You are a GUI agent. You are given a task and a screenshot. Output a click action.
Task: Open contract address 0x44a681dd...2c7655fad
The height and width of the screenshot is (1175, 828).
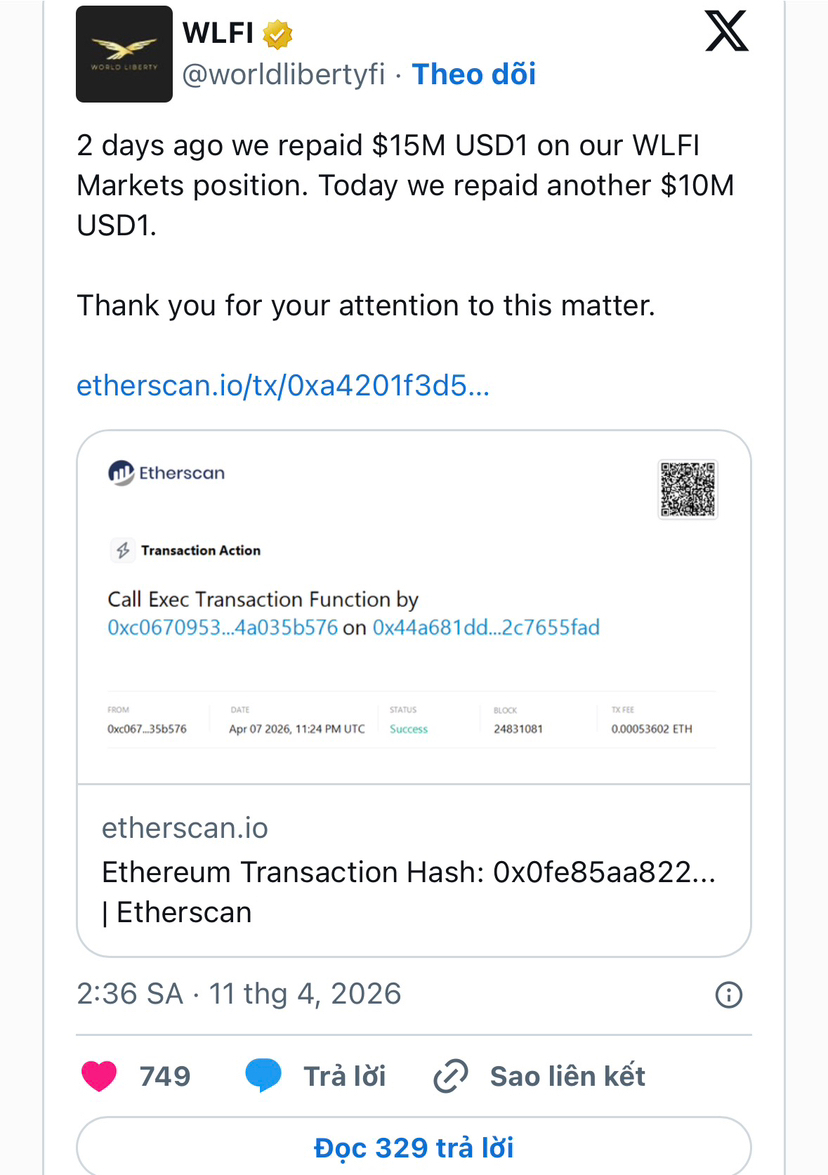tap(486, 628)
